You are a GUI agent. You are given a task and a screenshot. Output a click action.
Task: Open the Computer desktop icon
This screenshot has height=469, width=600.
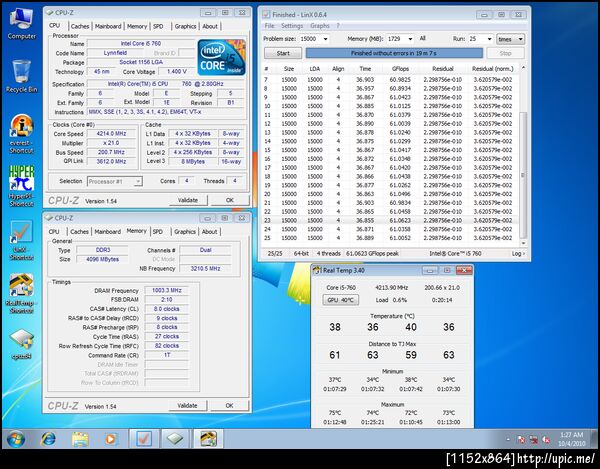(21, 24)
